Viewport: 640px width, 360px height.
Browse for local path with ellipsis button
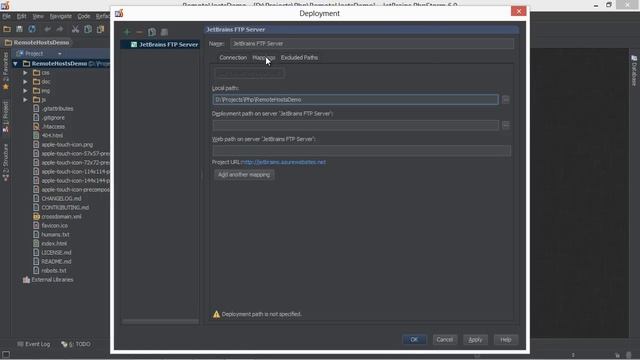[x=506, y=100]
